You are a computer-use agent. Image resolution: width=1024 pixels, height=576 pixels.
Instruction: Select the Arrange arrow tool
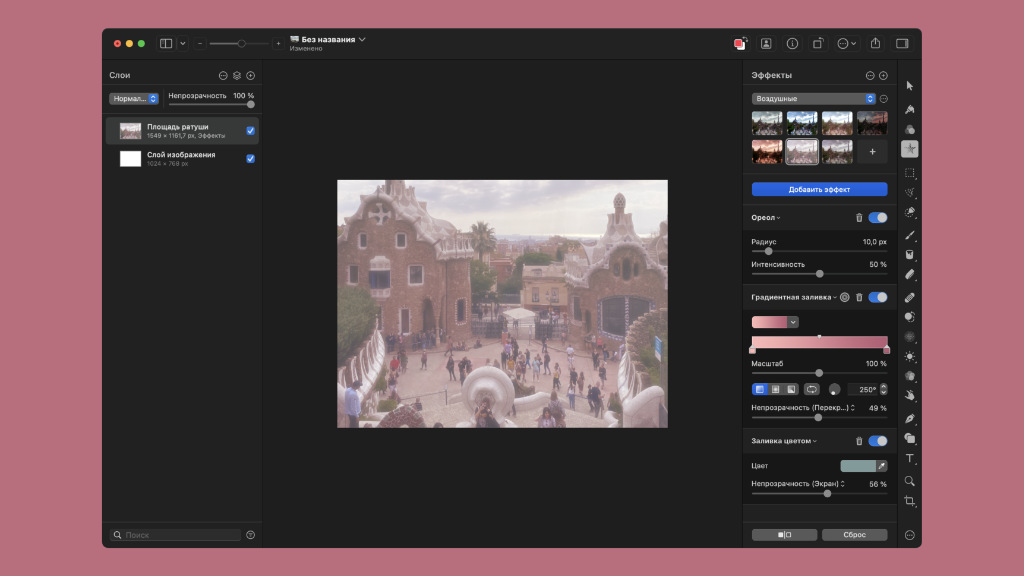click(x=910, y=87)
